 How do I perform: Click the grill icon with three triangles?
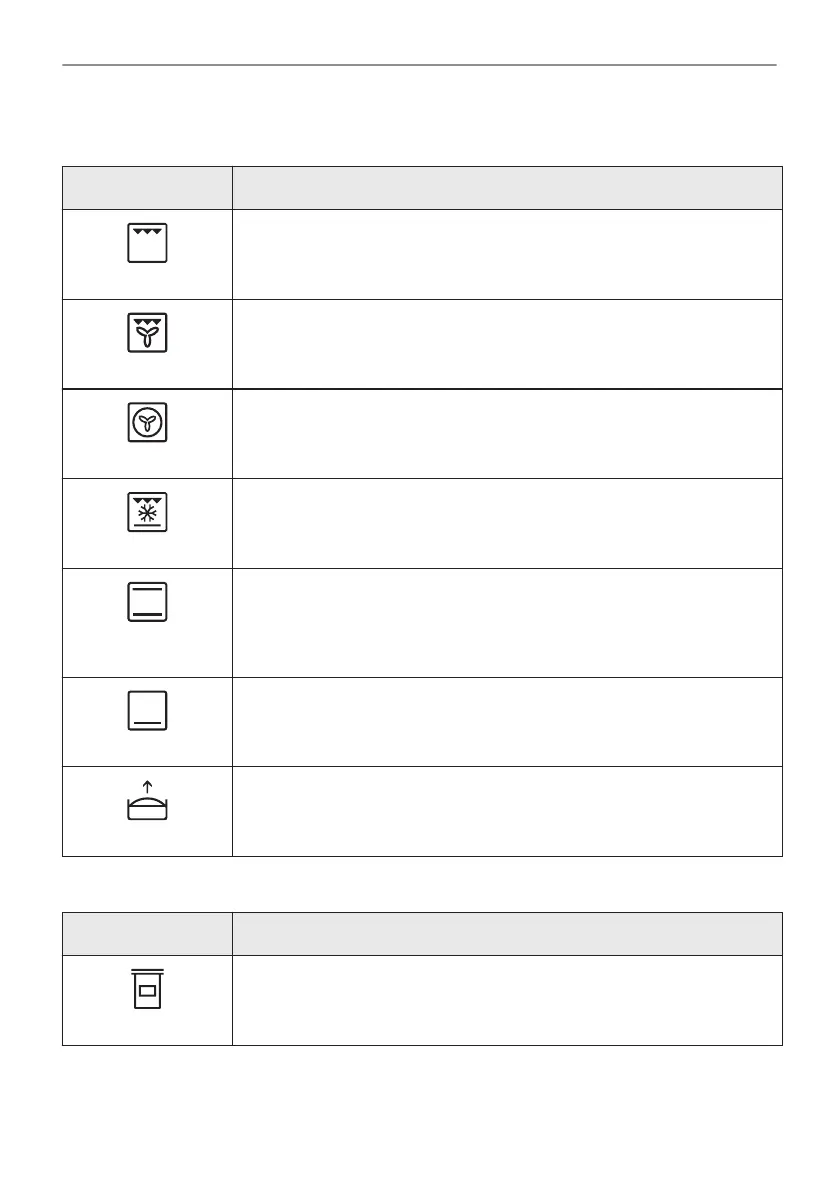[x=148, y=243]
